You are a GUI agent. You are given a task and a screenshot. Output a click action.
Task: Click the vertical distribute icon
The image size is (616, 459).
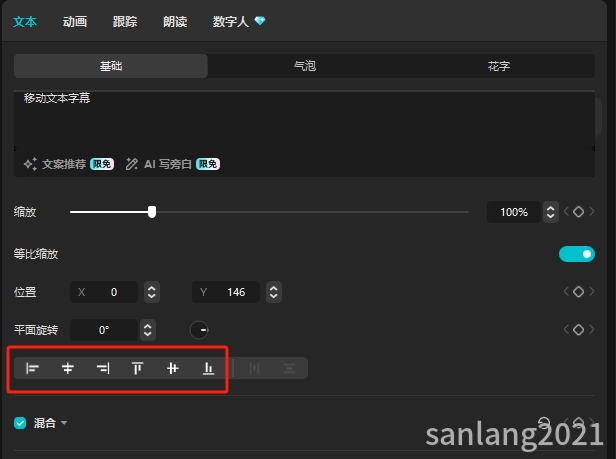[x=290, y=368]
